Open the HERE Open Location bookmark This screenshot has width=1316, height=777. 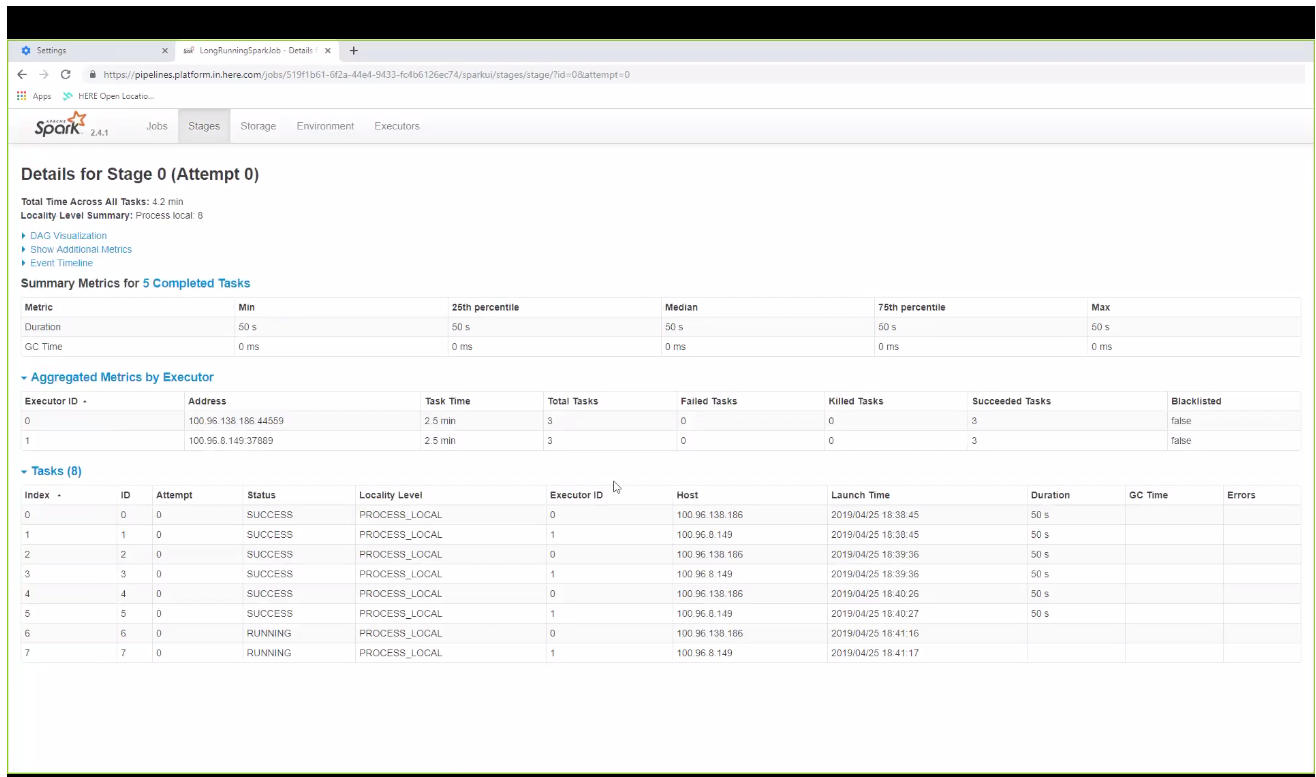tap(108, 95)
